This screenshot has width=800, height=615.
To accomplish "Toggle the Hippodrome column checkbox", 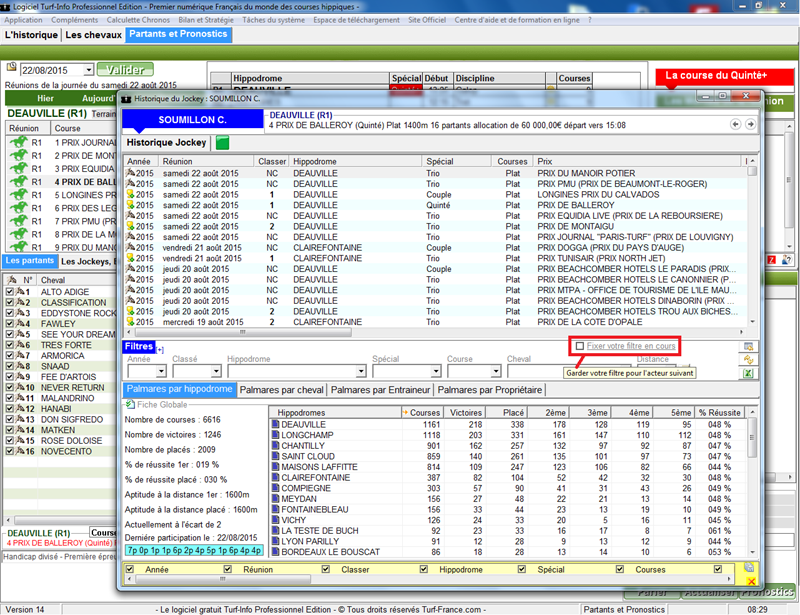I will click(423, 569).
